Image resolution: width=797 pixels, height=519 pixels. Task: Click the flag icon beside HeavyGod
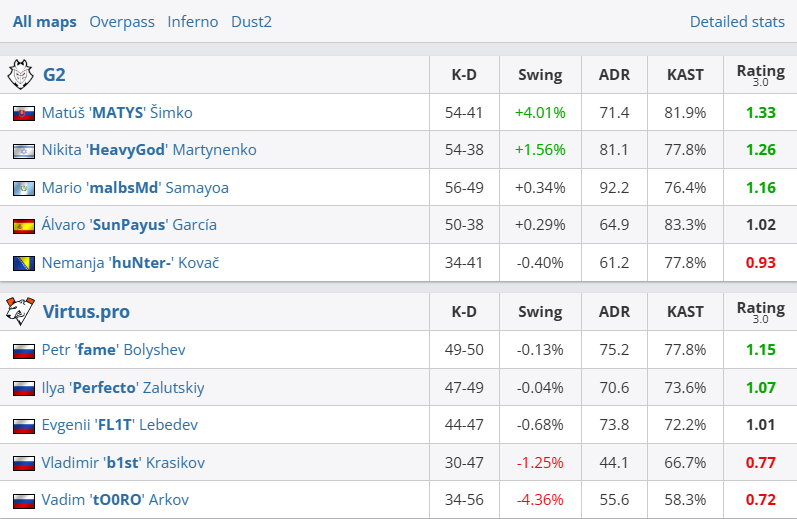(23, 150)
